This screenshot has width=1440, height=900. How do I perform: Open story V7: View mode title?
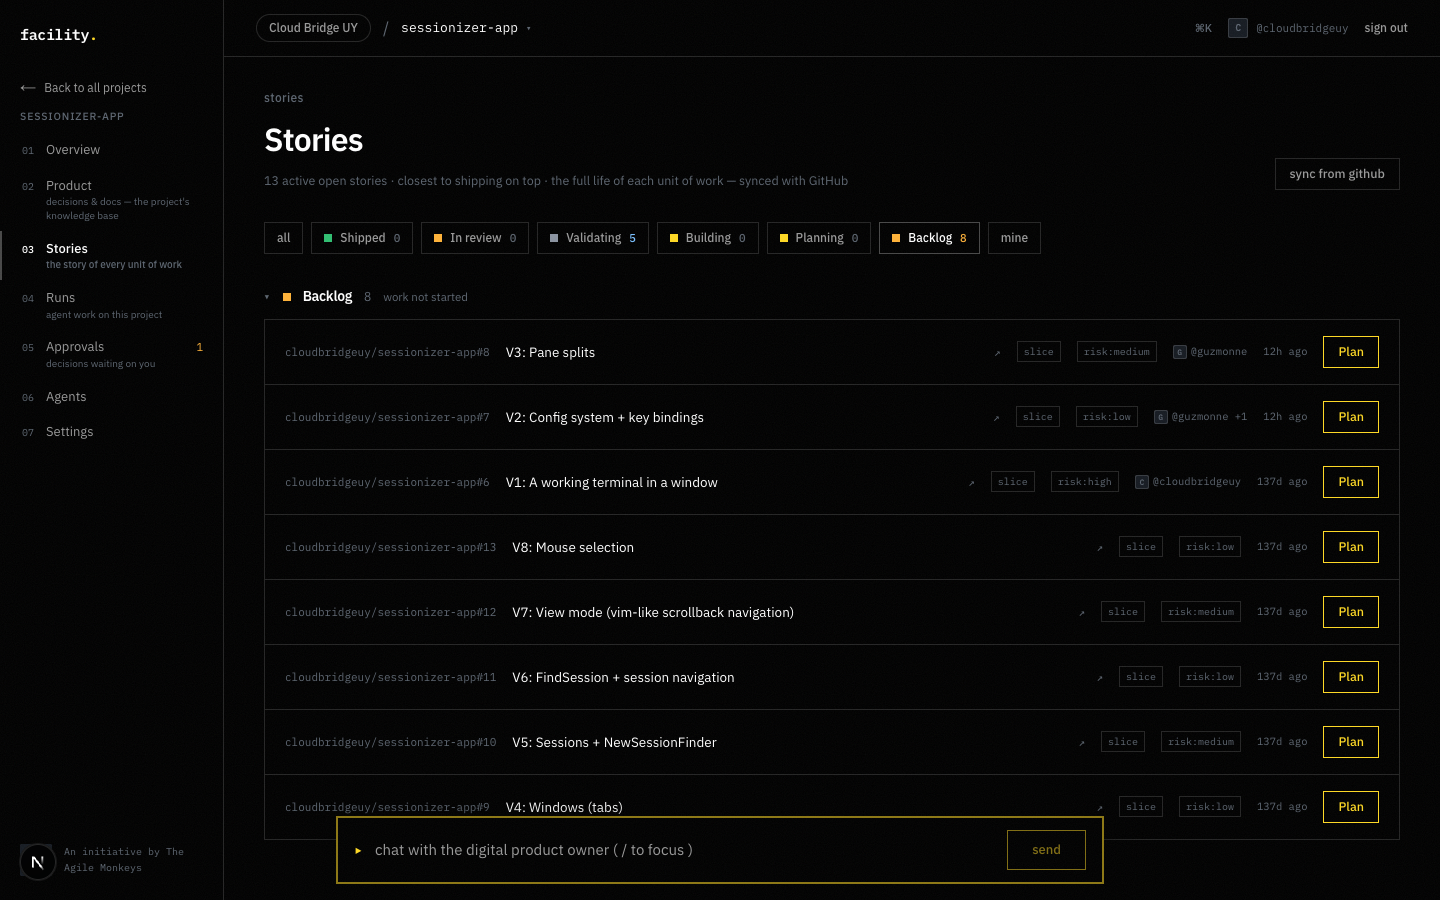click(653, 612)
